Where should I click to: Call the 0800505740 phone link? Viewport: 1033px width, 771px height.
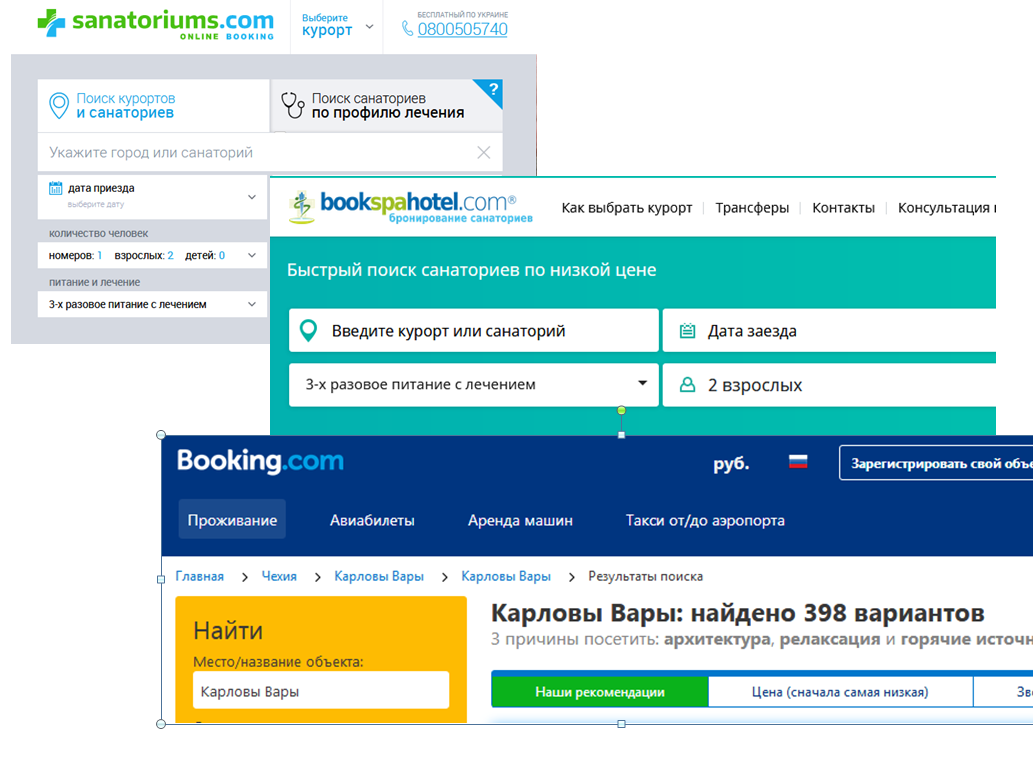(x=462, y=29)
